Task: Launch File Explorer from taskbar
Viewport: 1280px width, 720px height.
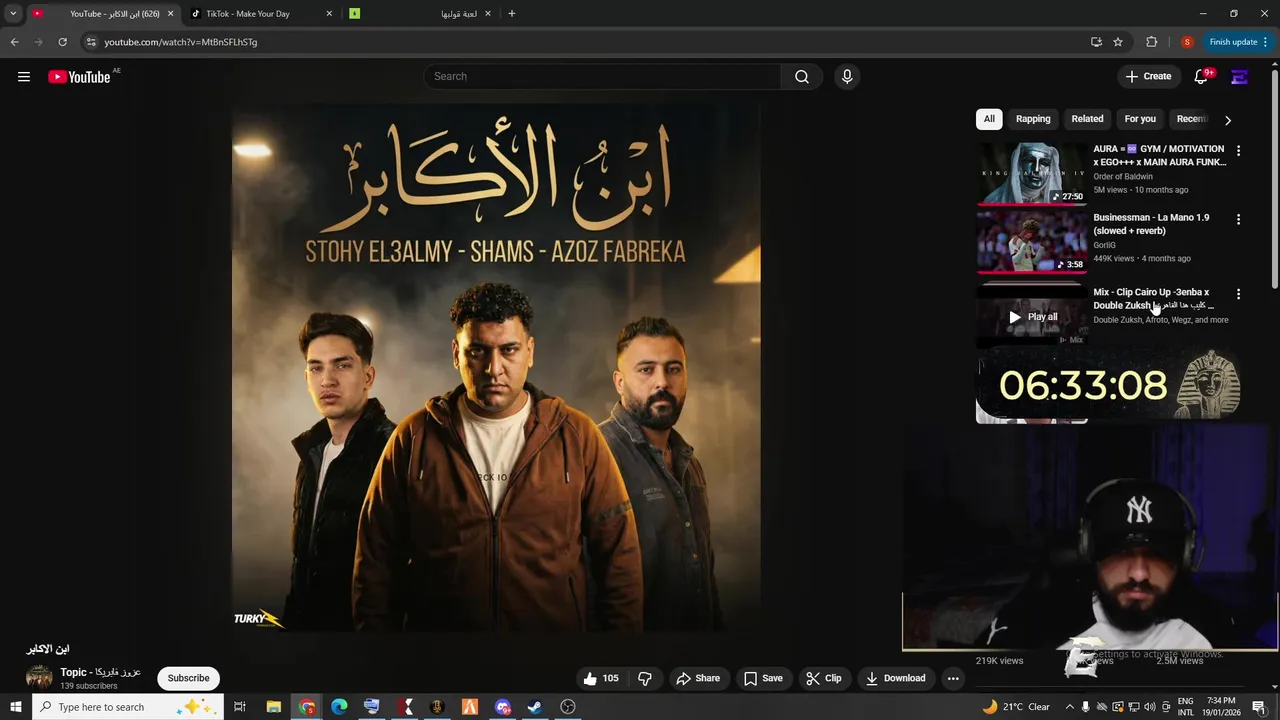Action: (x=273, y=707)
